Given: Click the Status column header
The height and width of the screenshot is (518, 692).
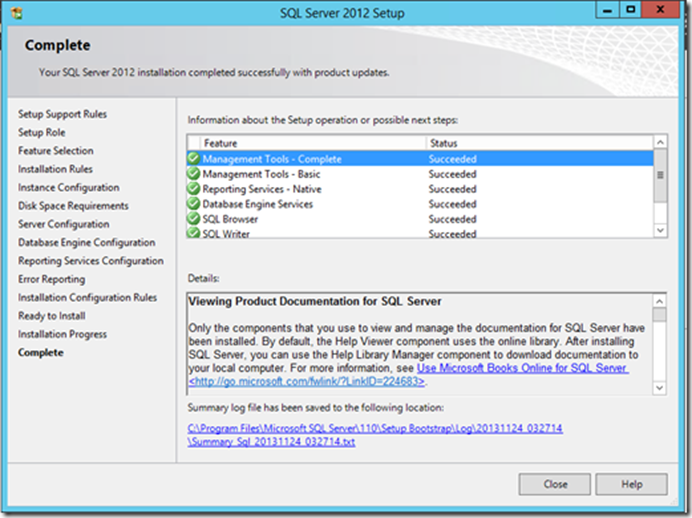Looking at the screenshot, I should 540,143.
